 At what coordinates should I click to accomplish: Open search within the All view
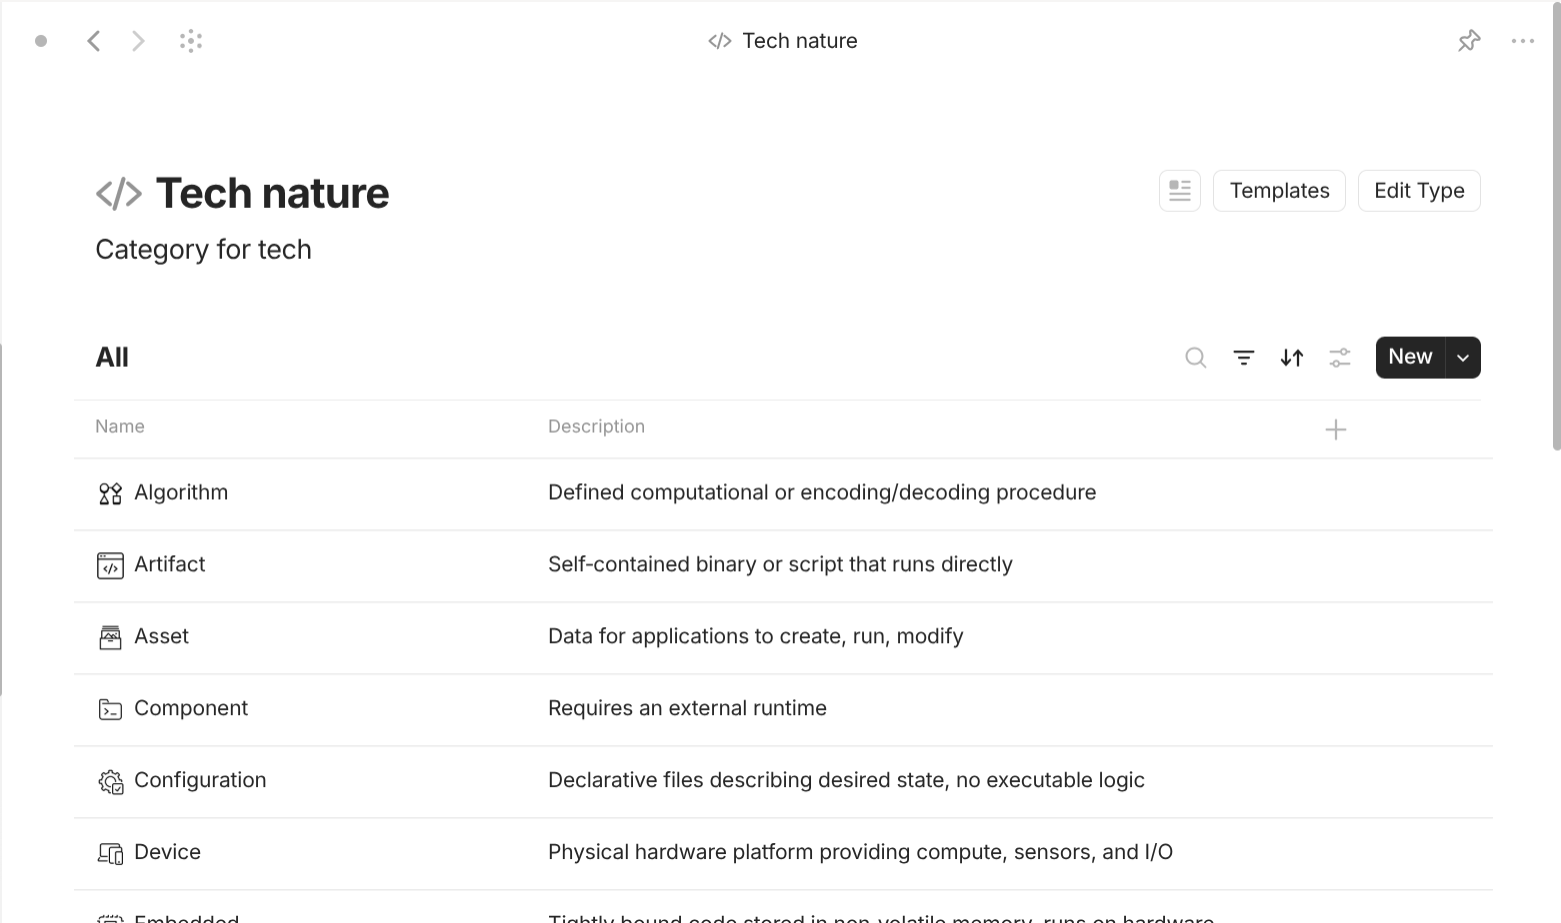[x=1195, y=357]
